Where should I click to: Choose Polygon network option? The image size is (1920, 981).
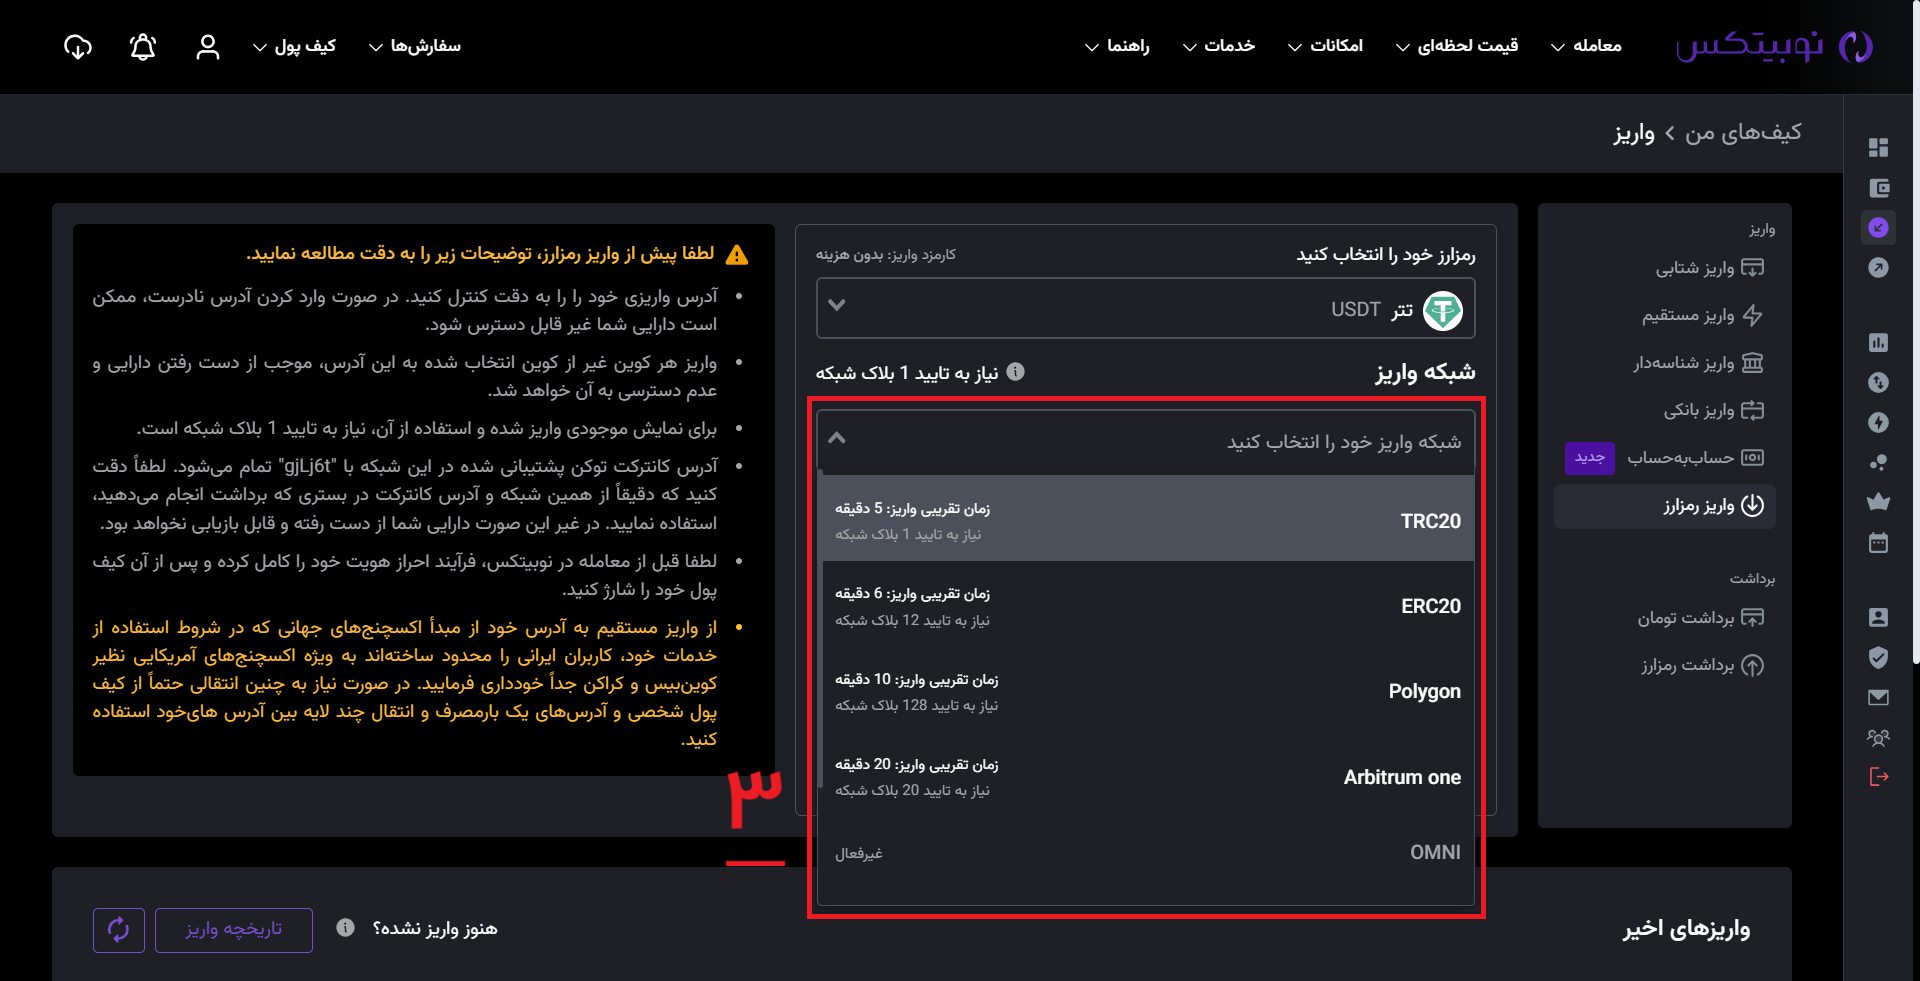(x=1147, y=691)
